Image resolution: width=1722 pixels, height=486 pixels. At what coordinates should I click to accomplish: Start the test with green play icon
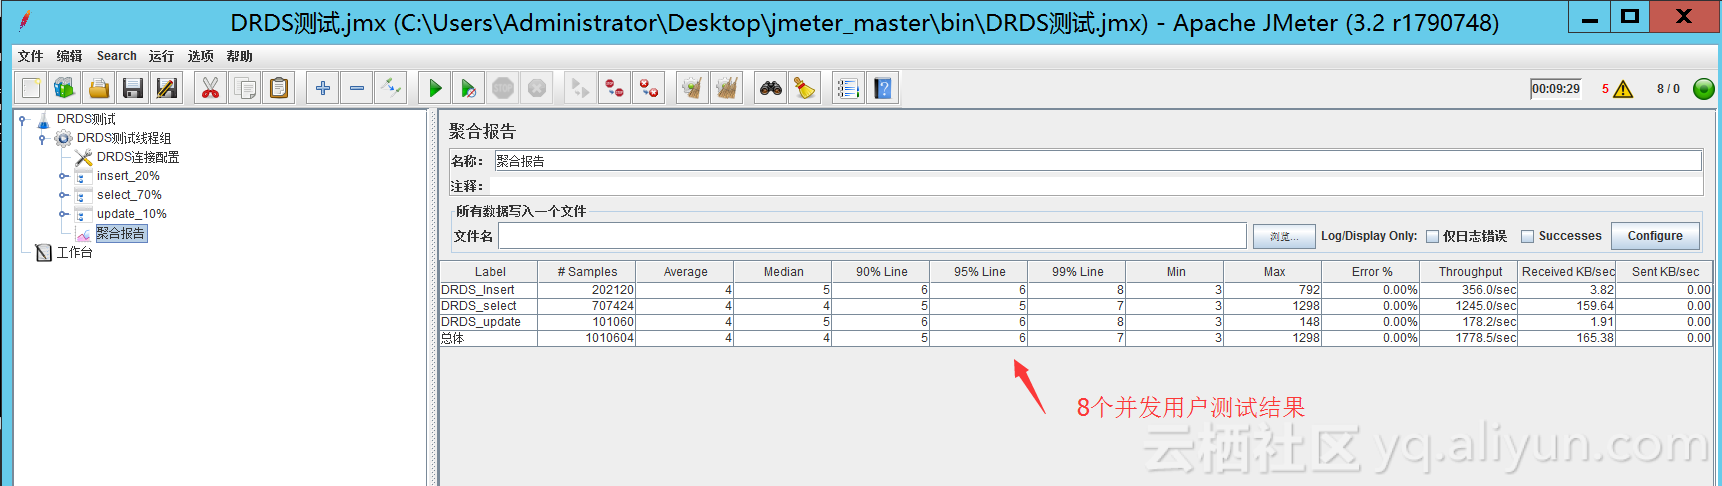click(434, 88)
